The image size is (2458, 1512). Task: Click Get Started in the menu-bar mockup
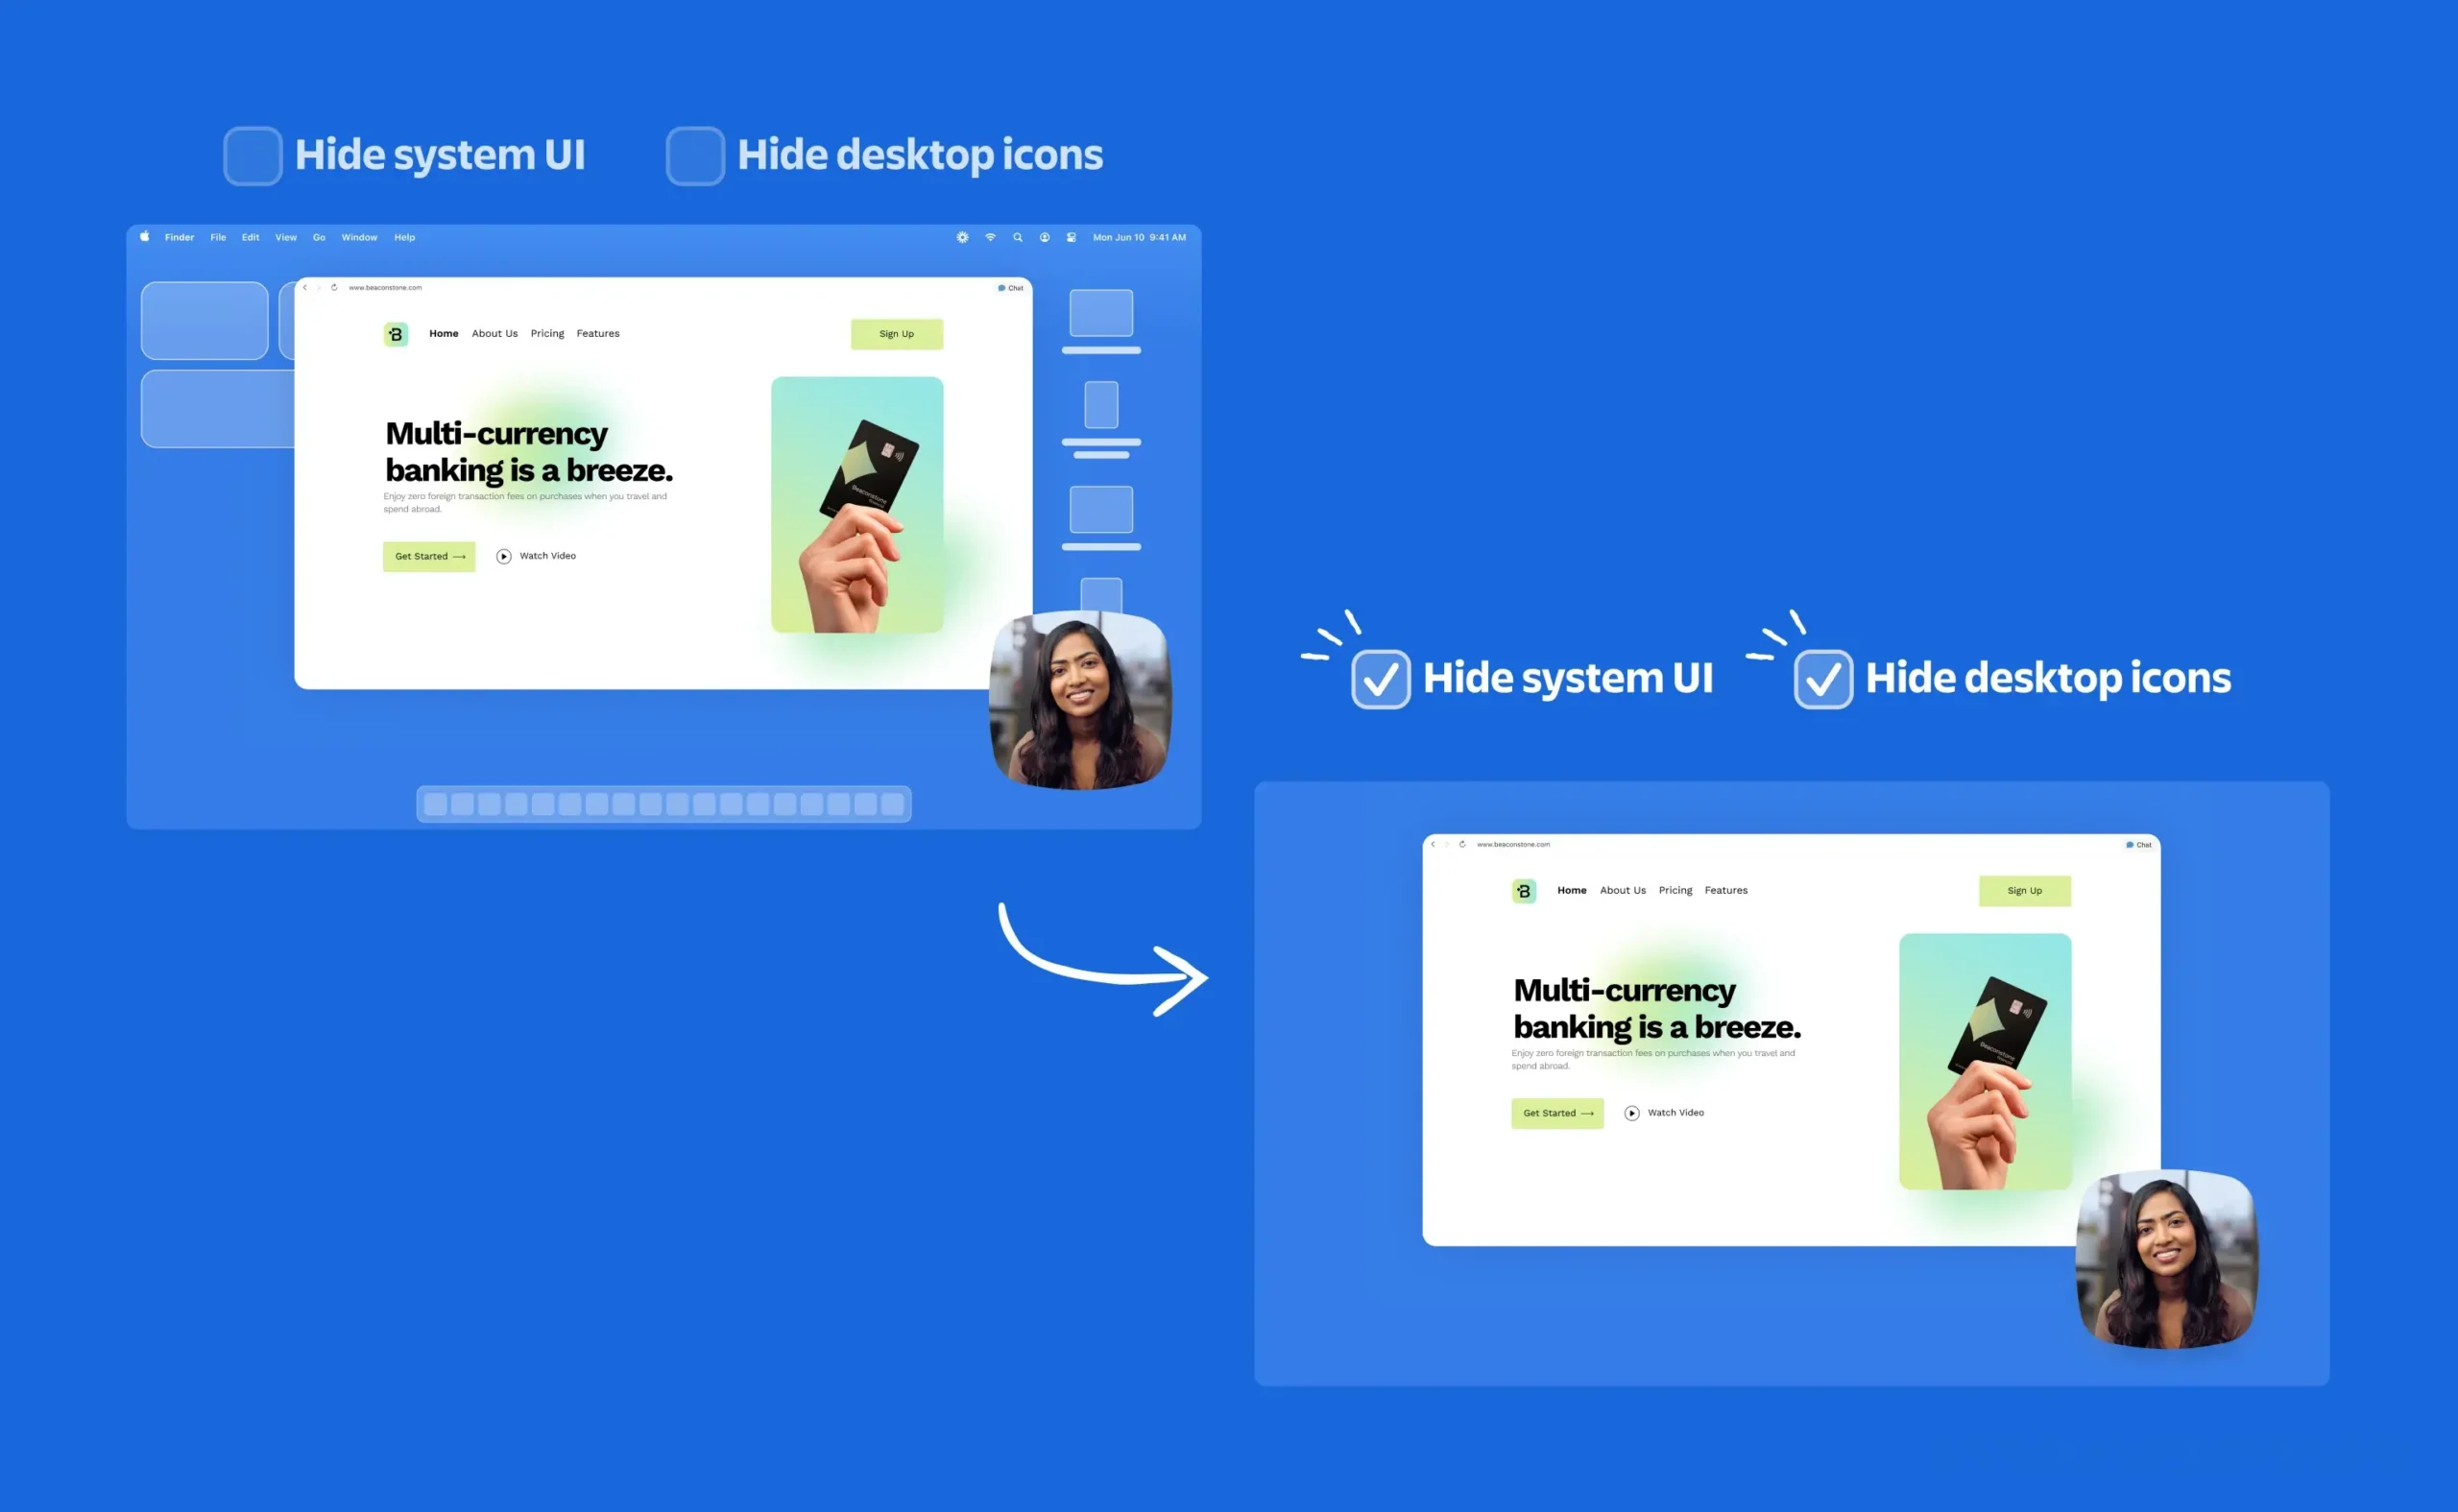pyautogui.click(x=429, y=556)
